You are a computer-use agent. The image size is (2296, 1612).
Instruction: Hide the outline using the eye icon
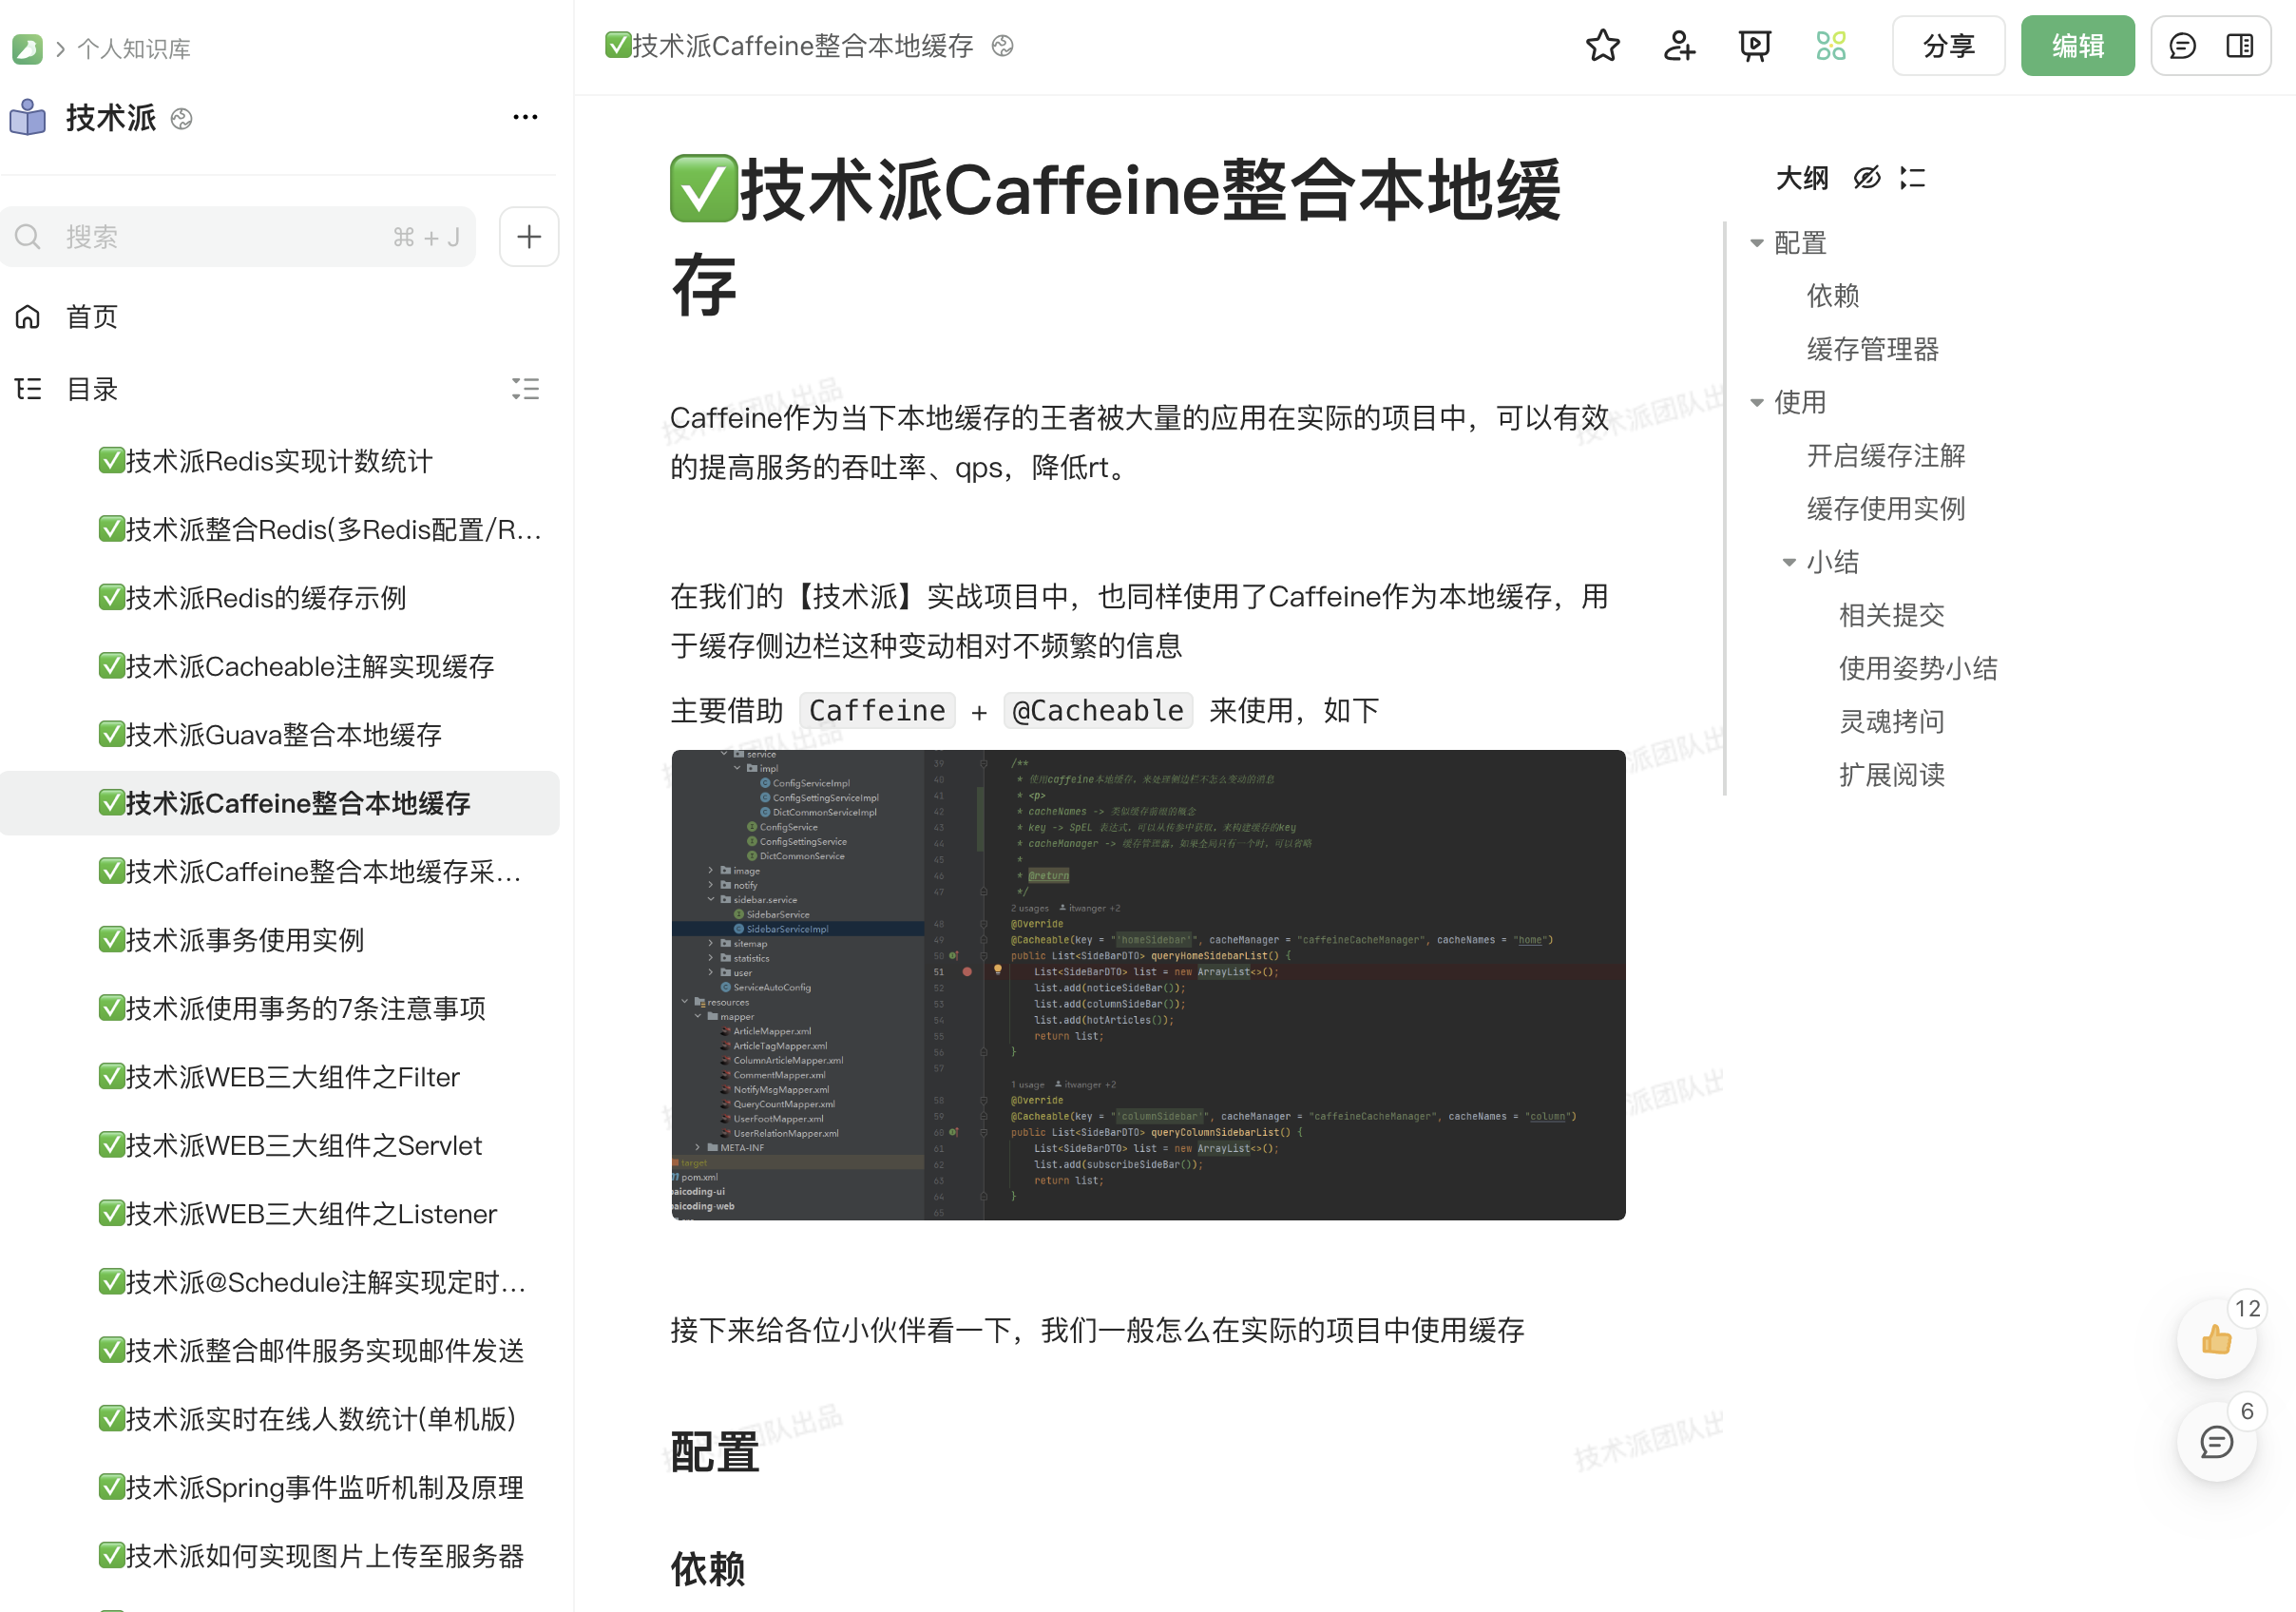click(x=1868, y=178)
